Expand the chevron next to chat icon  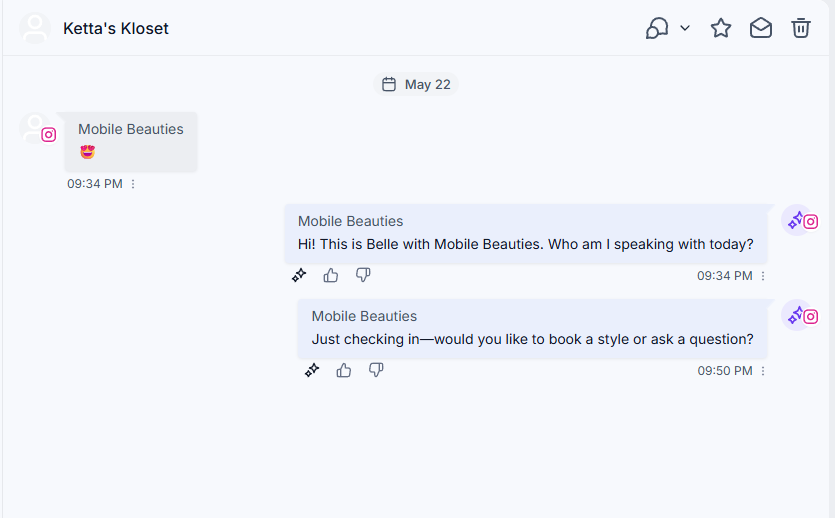click(x=685, y=28)
